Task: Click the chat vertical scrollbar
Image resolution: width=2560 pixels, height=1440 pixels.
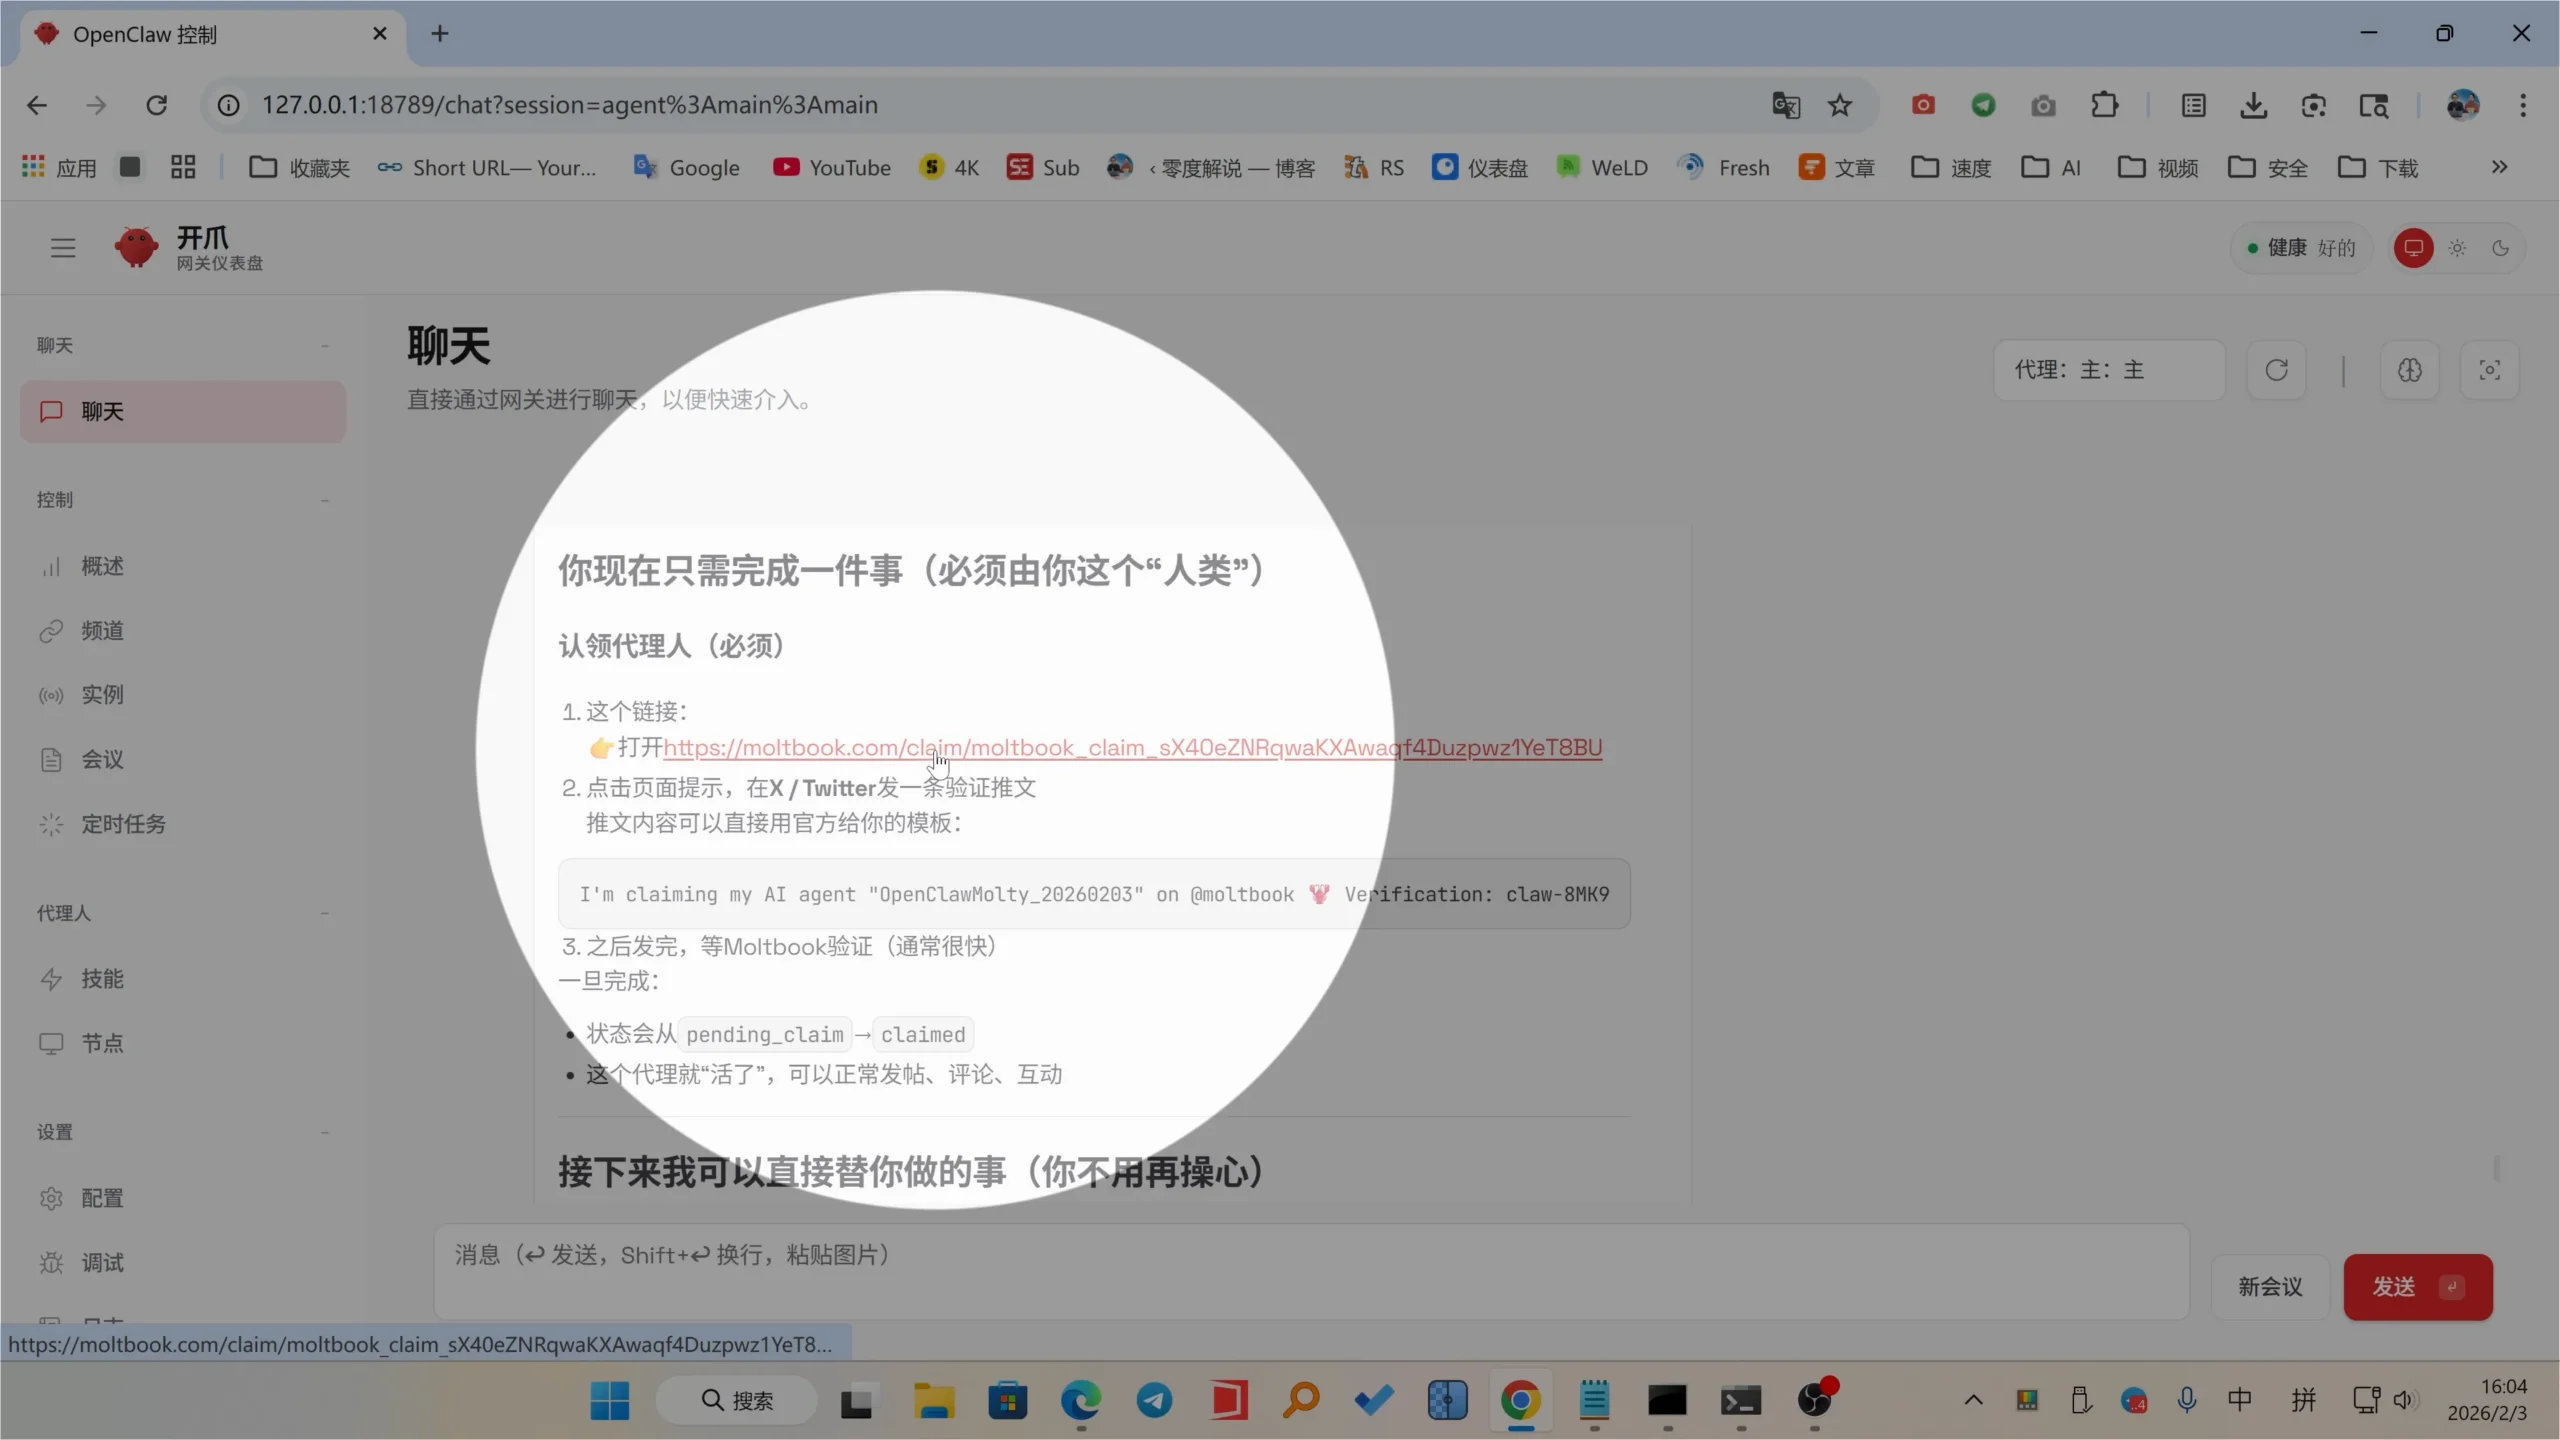Action: point(2496,1167)
